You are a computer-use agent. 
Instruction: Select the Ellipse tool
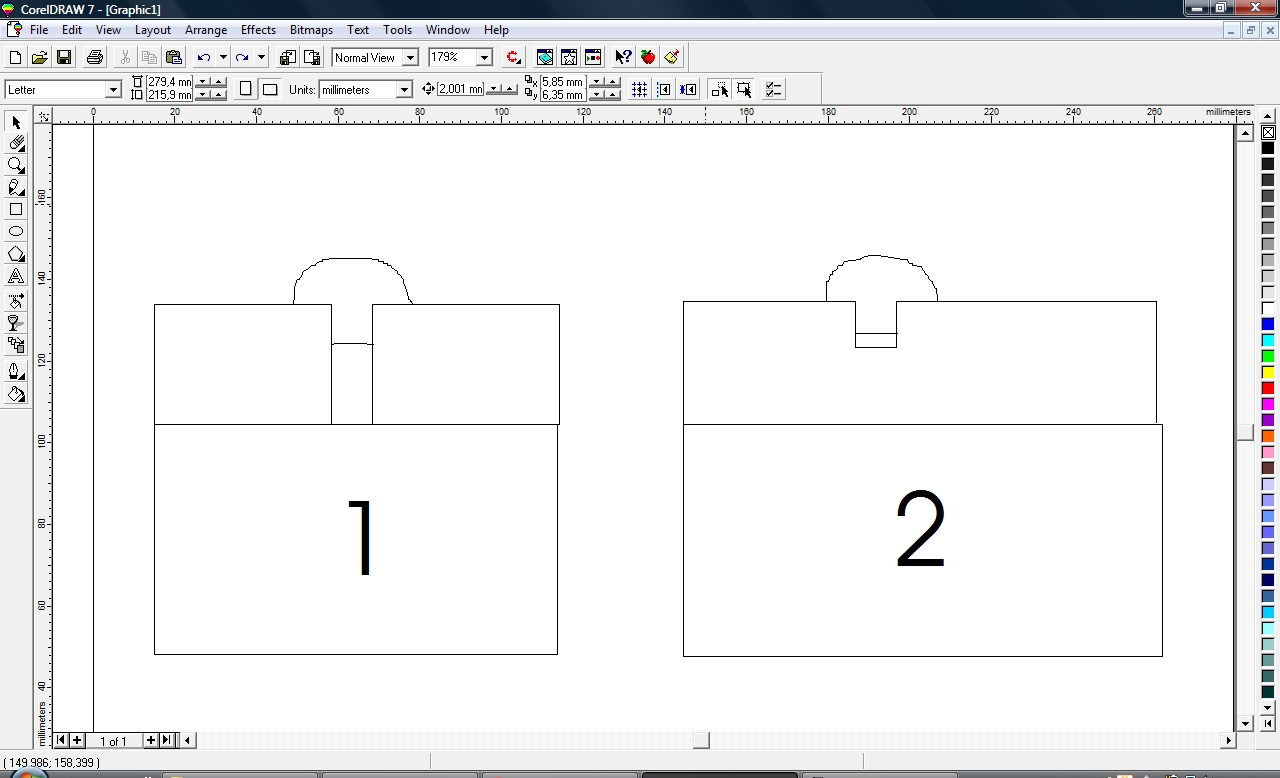[x=16, y=232]
